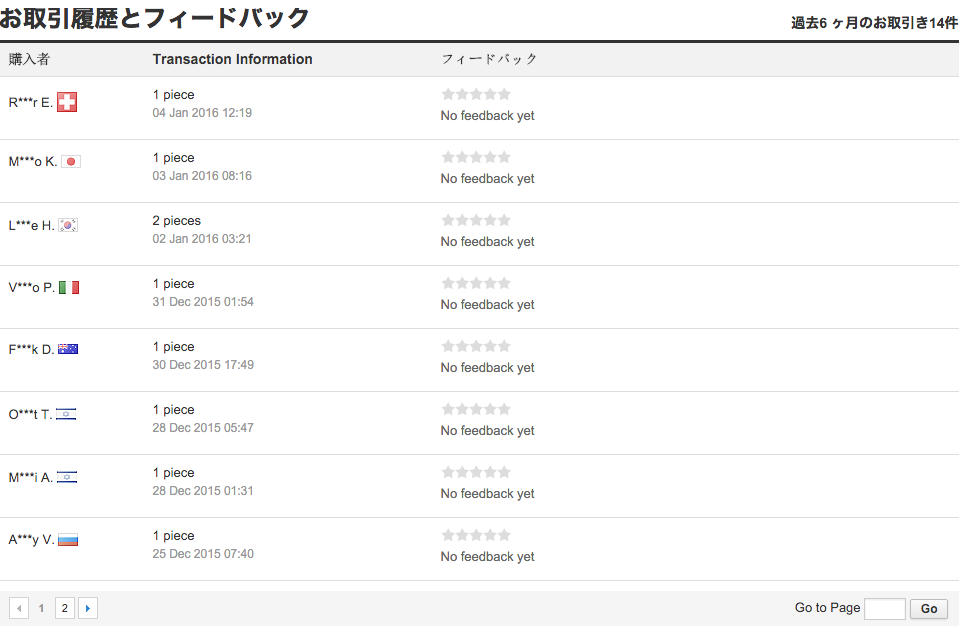Click the Transaction Information column header

point(232,59)
